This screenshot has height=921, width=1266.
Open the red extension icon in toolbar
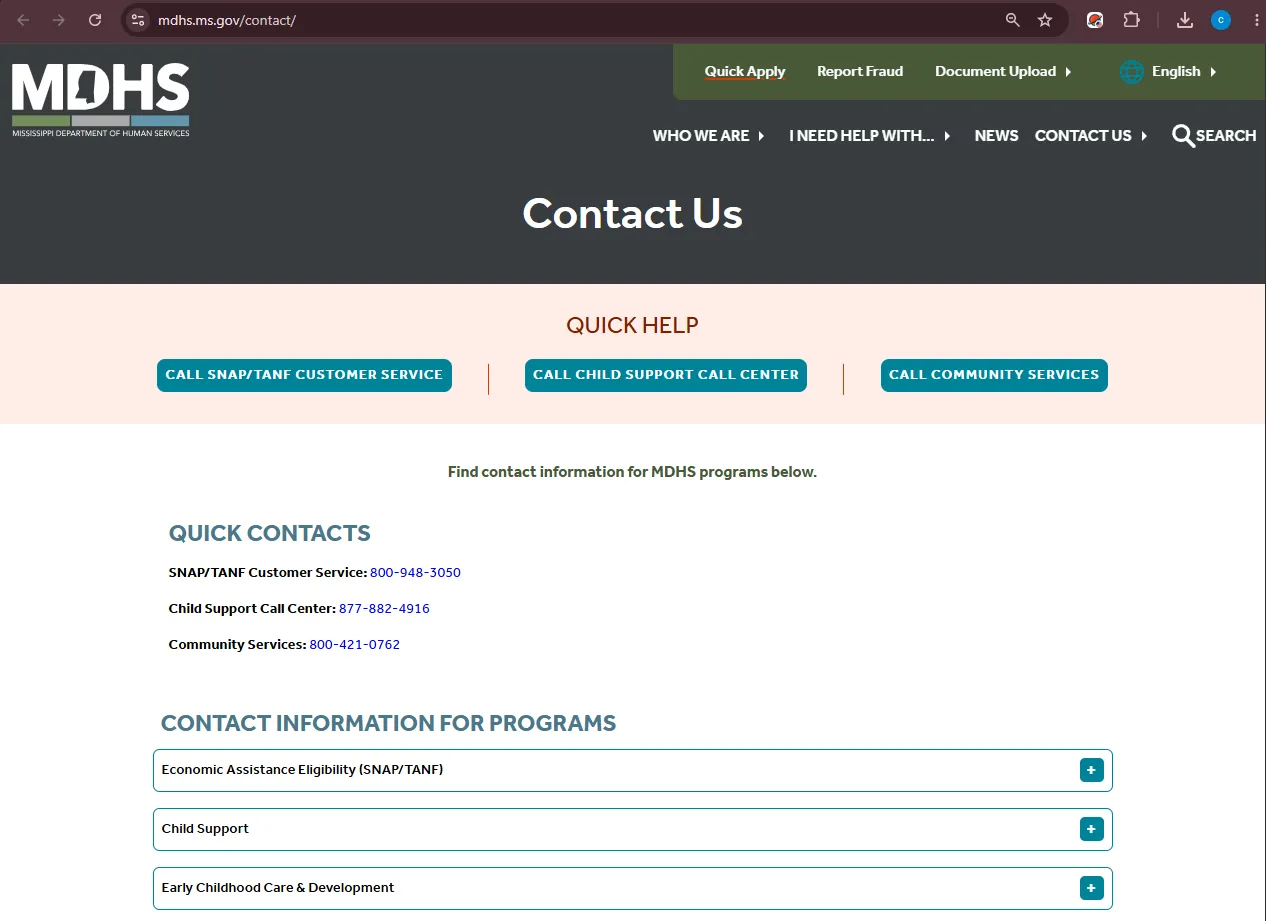pyautogui.click(x=1095, y=20)
